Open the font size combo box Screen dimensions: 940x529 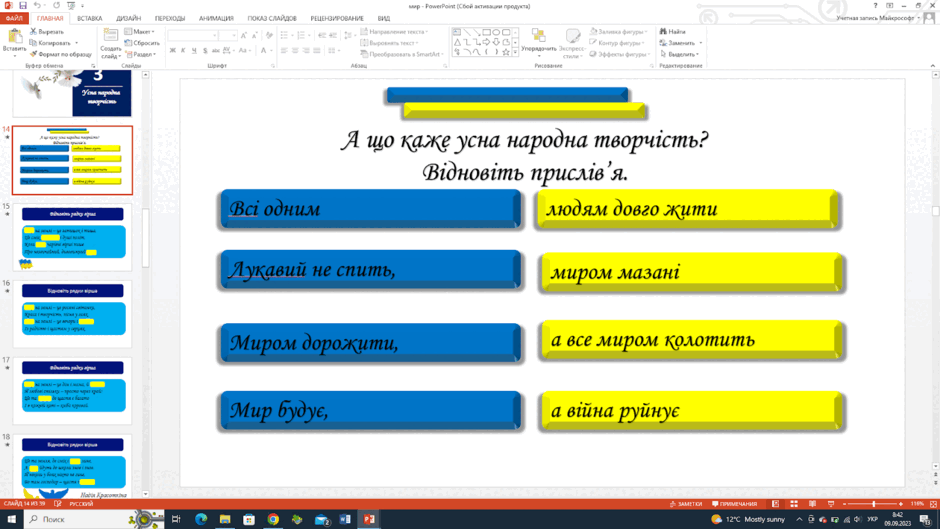(x=228, y=36)
